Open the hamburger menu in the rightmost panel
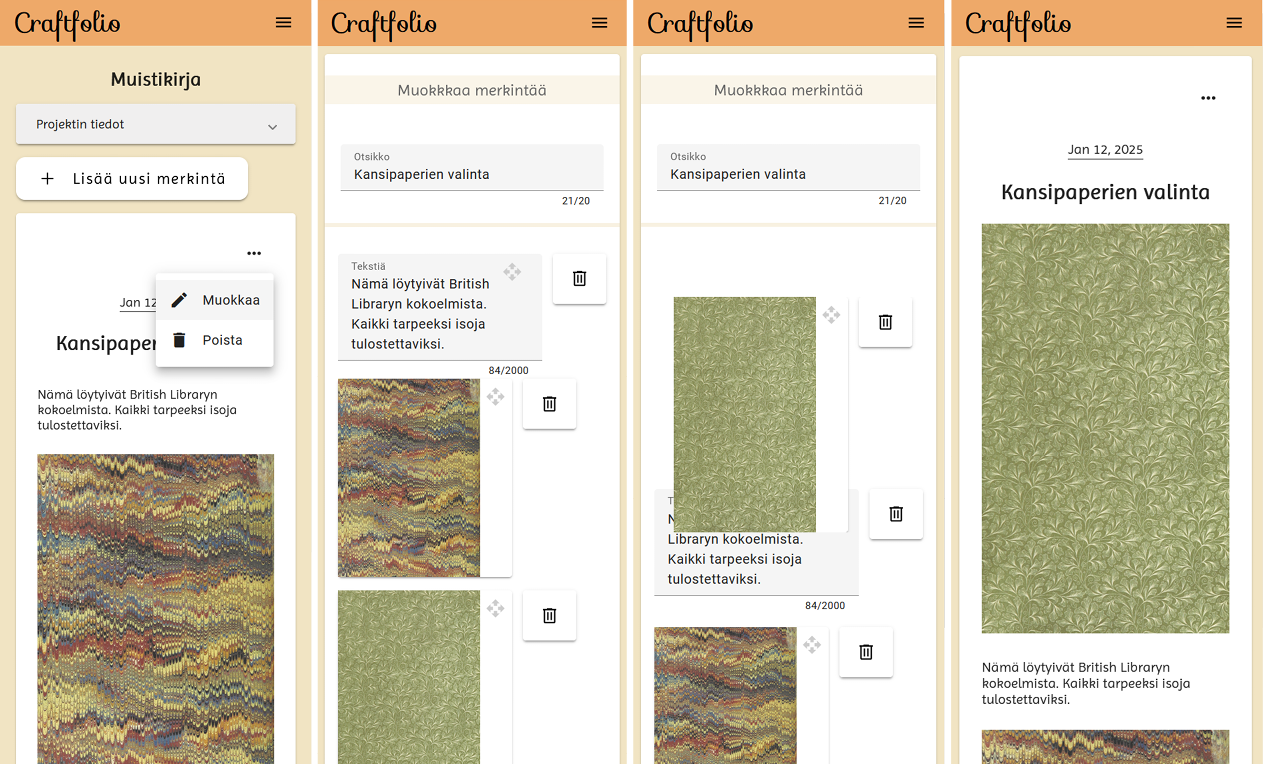Viewport: 1263px width, 764px height. coord(1234,23)
